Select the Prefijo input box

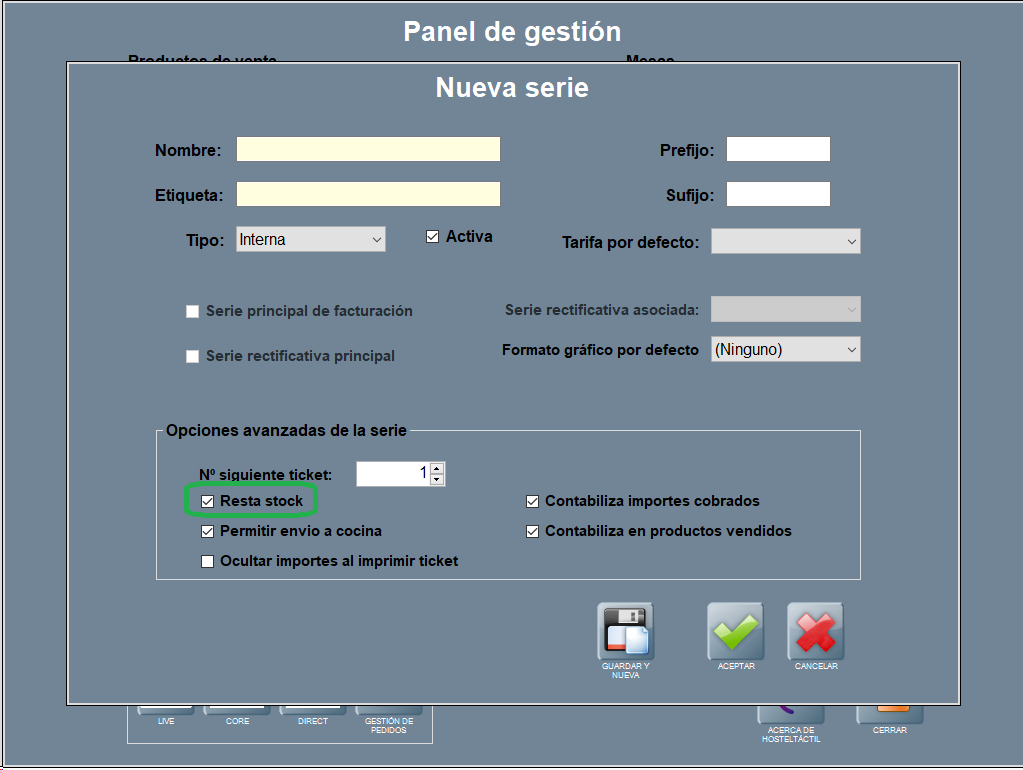pyautogui.click(x=778, y=150)
